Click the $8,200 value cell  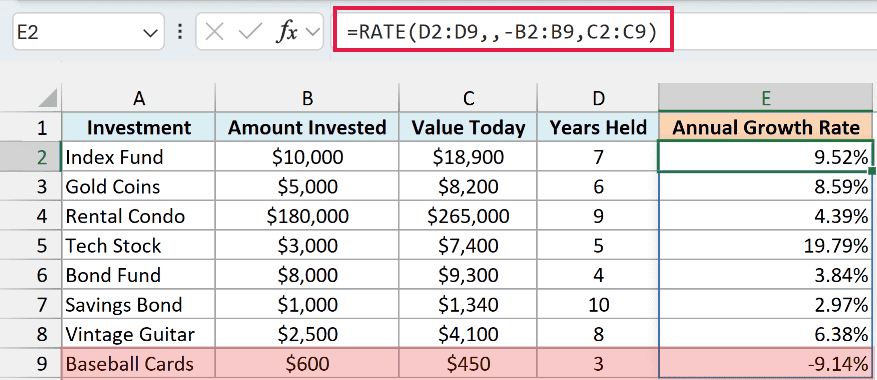(x=468, y=186)
